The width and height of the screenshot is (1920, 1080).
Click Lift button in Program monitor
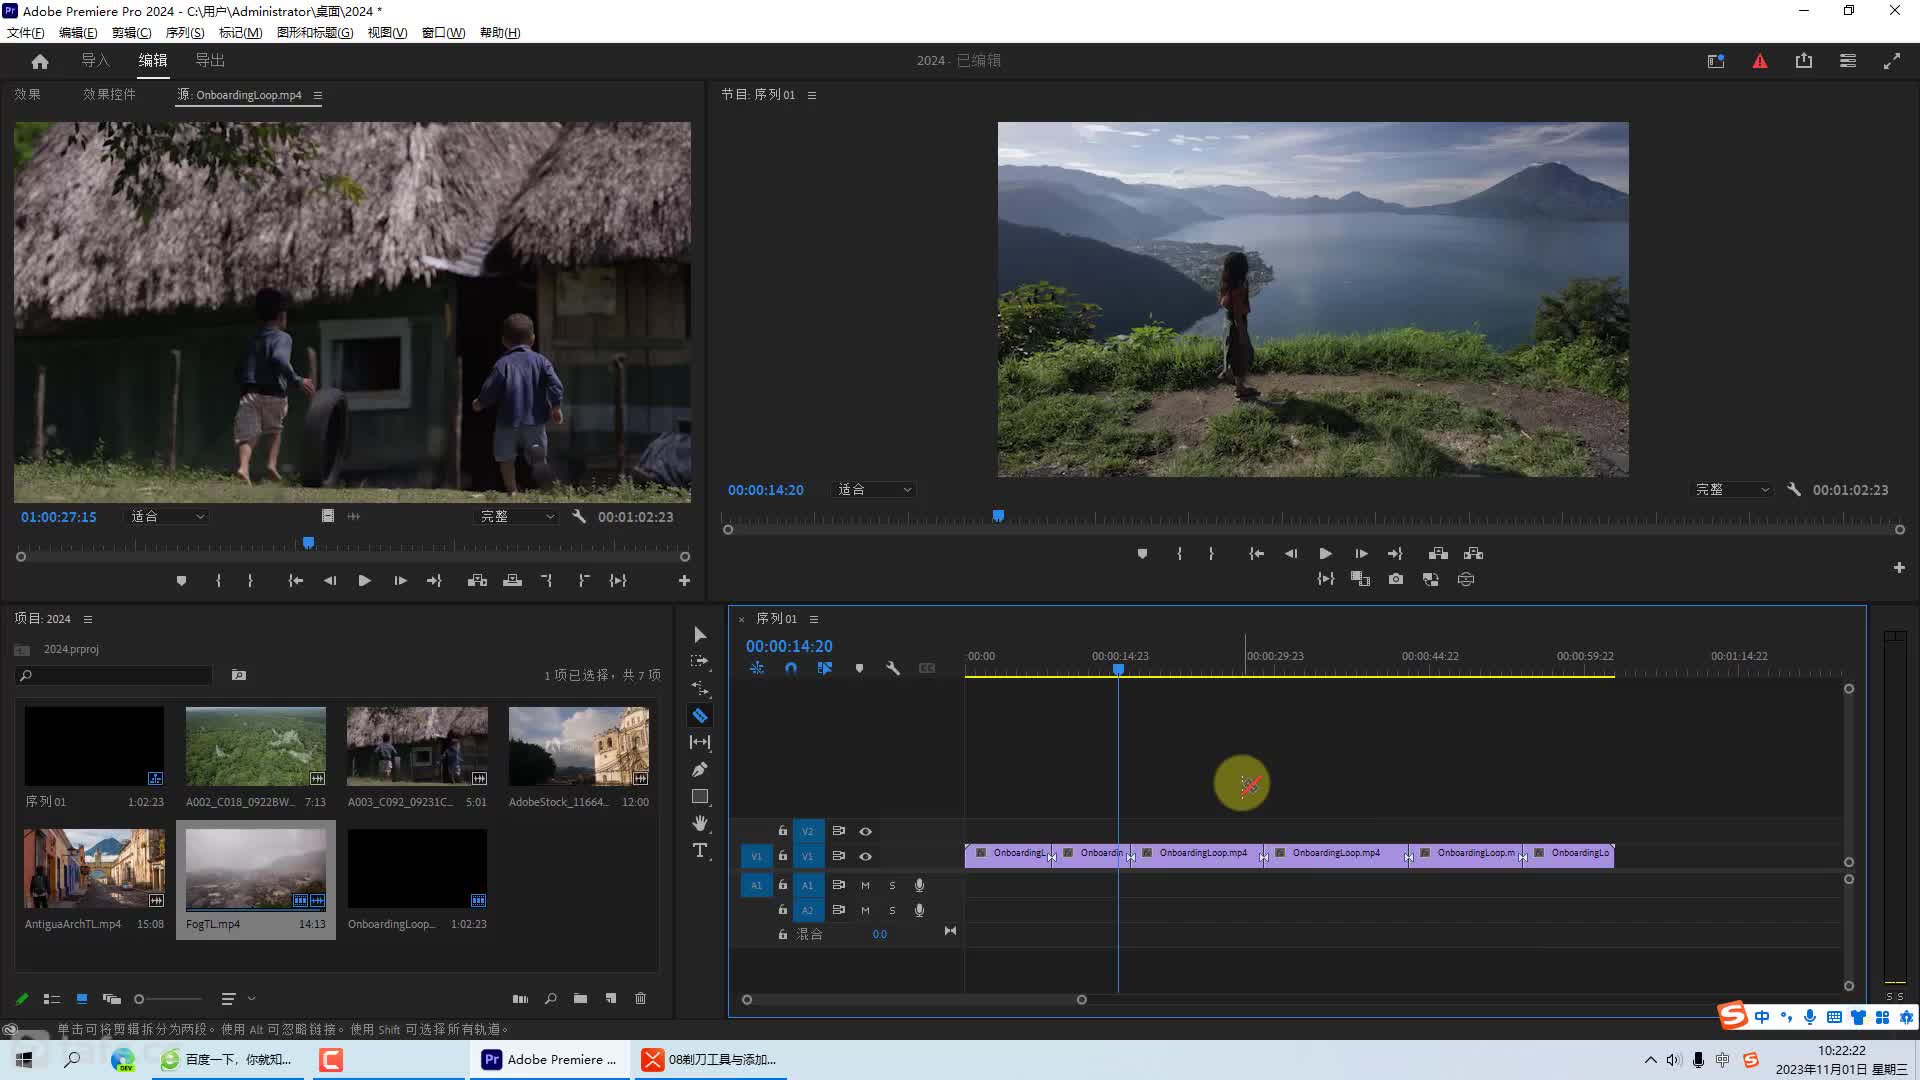click(x=1438, y=553)
